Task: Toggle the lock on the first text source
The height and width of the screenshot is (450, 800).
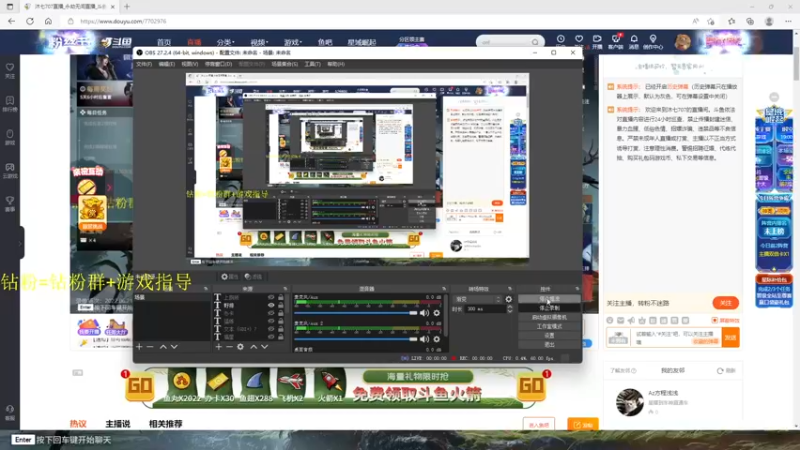Action: tap(281, 297)
